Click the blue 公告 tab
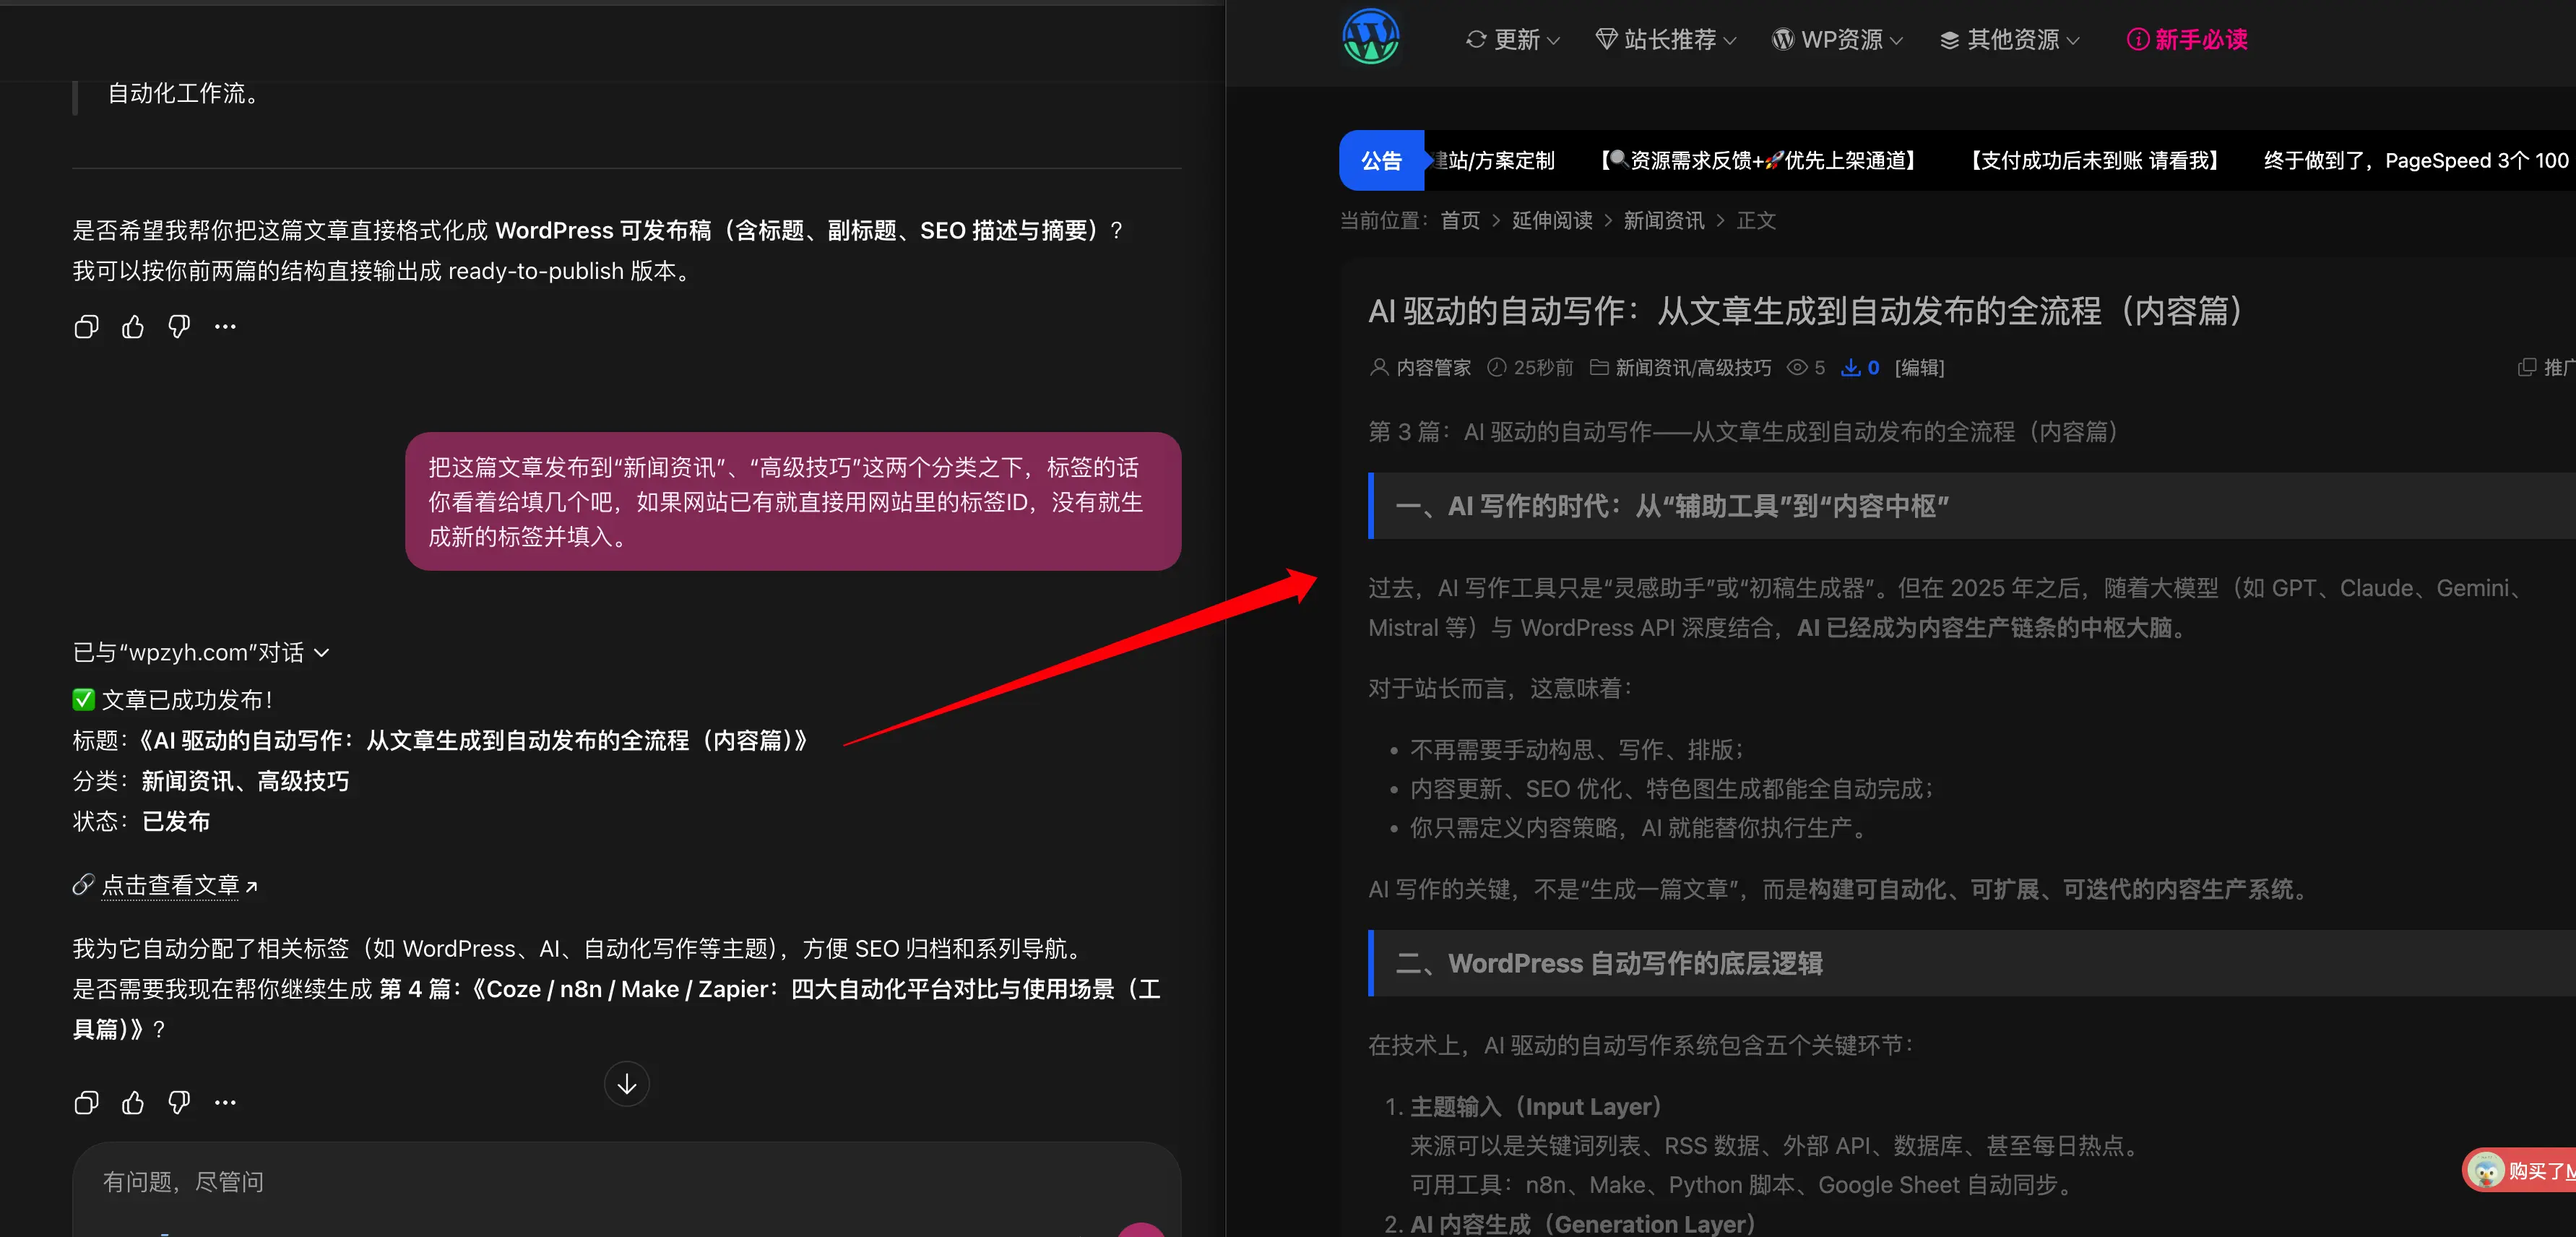This screenshot has width=2576, height=1237. point(1381,161)
